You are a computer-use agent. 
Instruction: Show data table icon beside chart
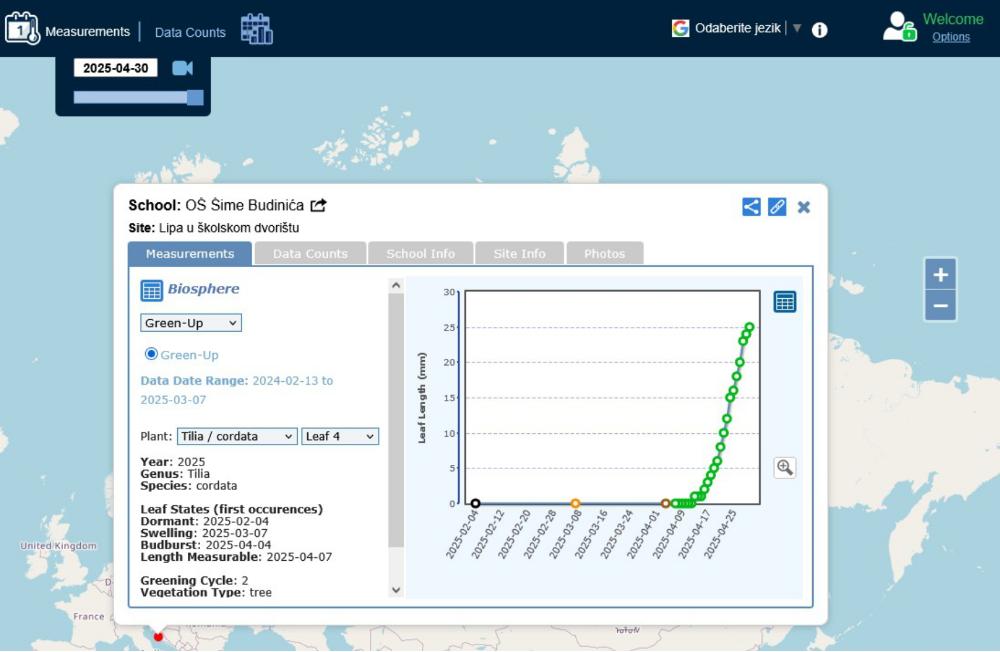pos(785,302)
